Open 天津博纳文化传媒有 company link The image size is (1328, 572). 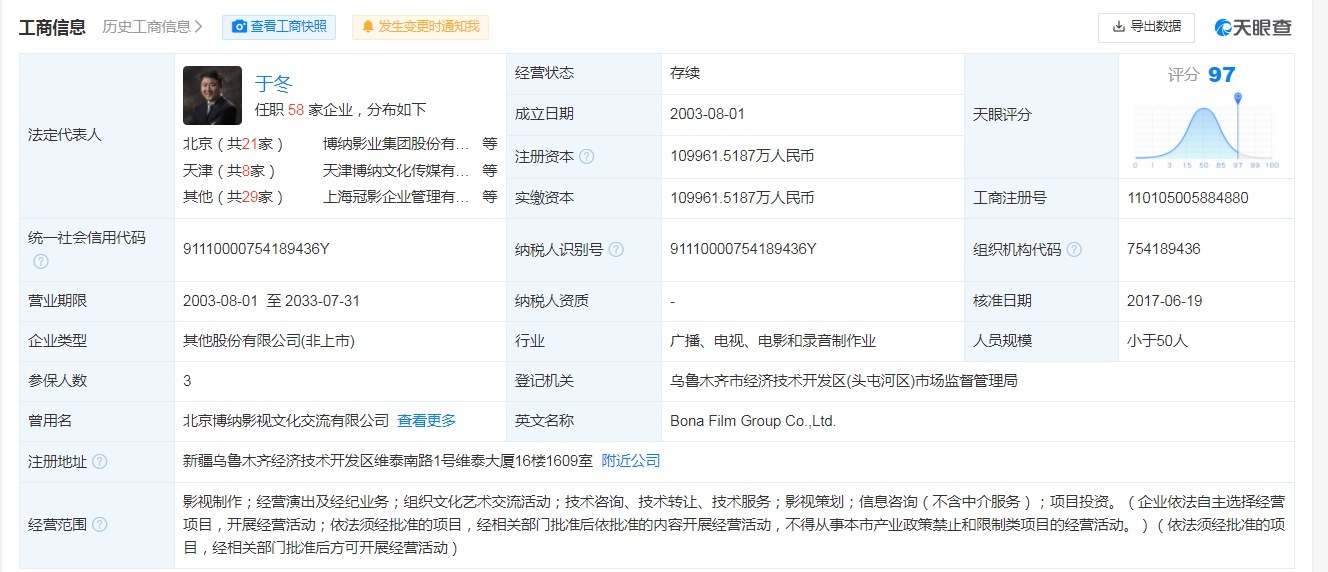point(396,171)
